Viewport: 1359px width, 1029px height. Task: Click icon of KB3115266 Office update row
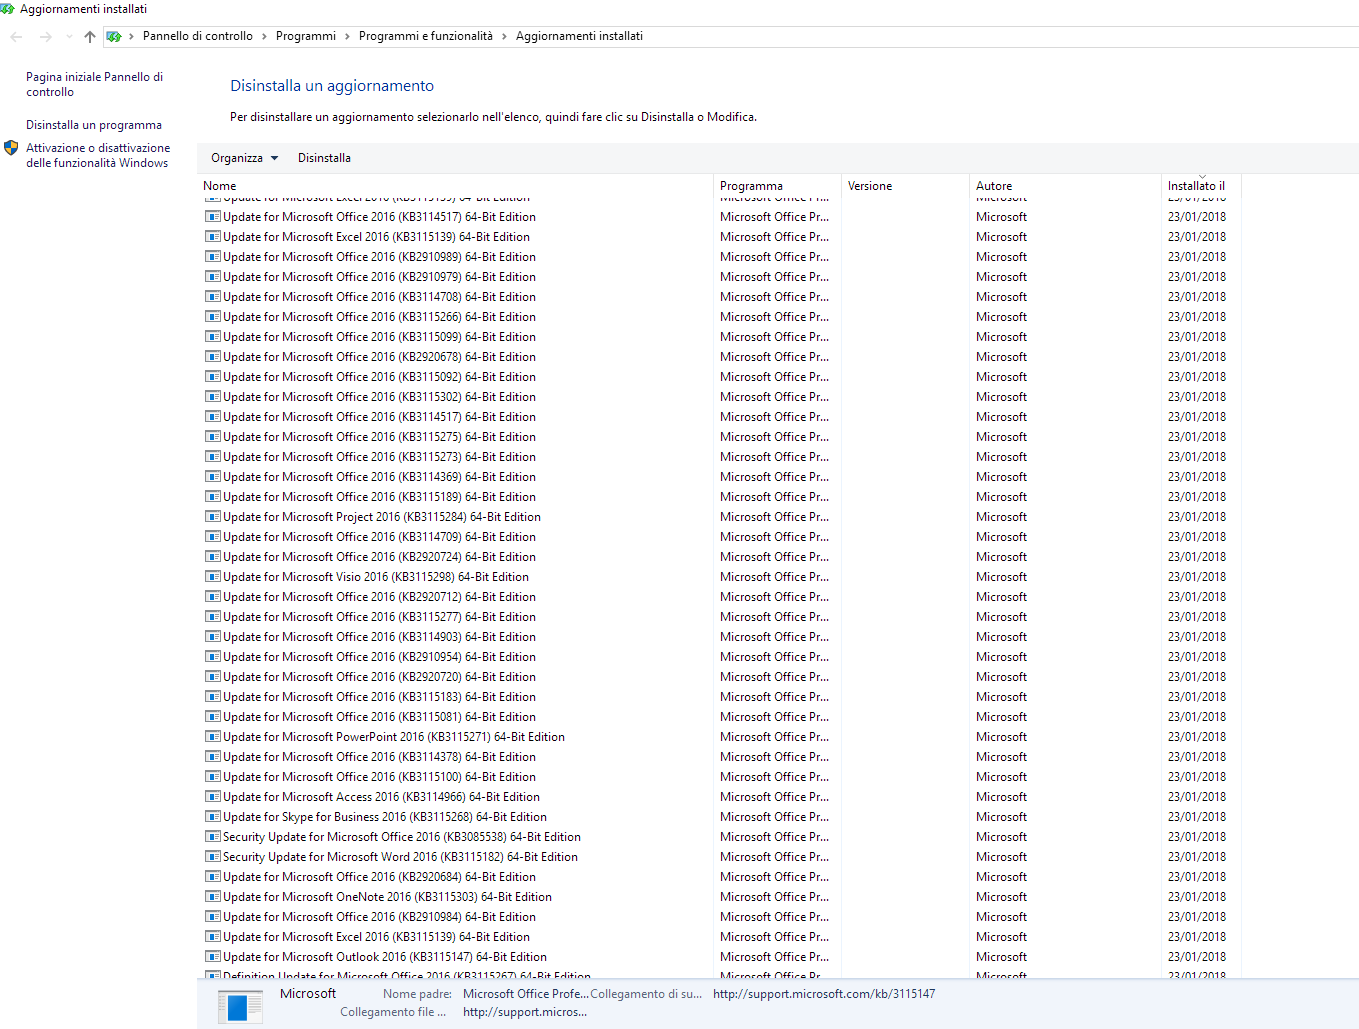click(212, 317)
